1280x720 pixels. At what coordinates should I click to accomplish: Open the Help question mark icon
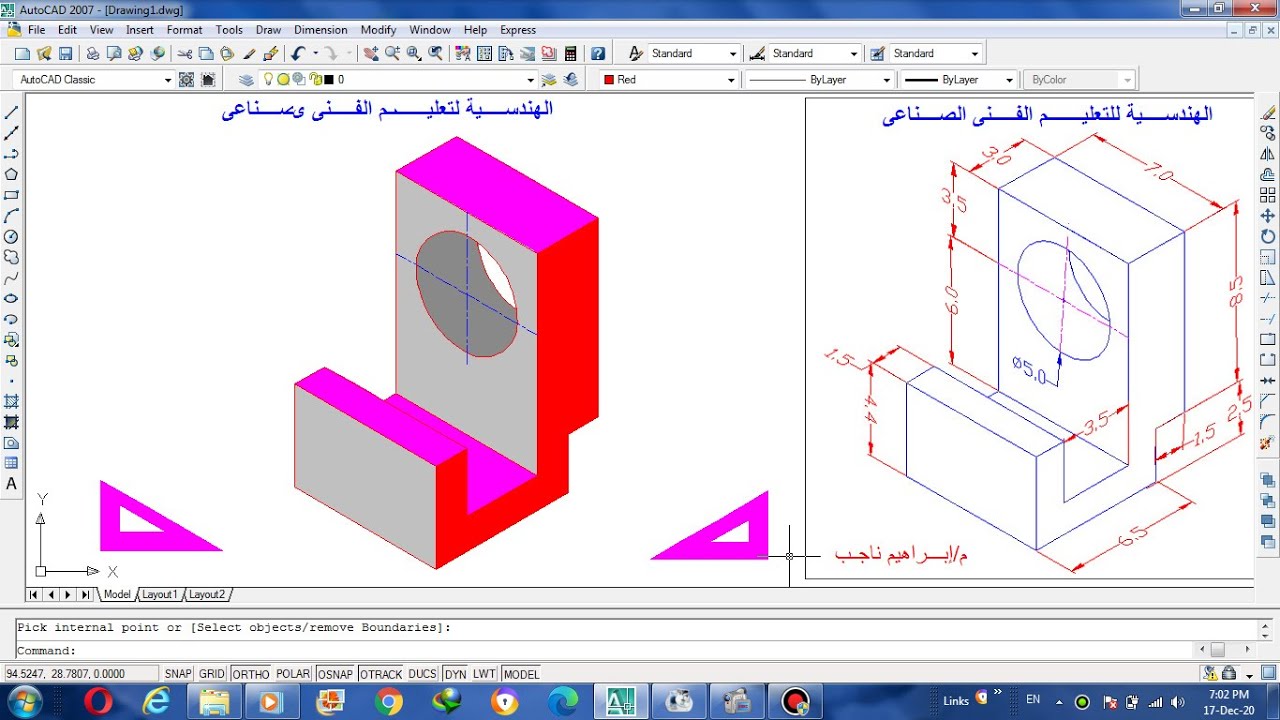point(598,53)
